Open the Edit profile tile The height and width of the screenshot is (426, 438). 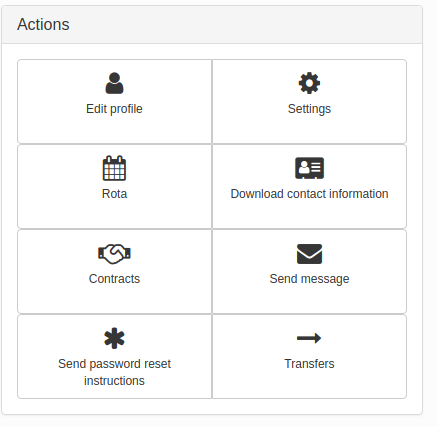tap(114, 101)
